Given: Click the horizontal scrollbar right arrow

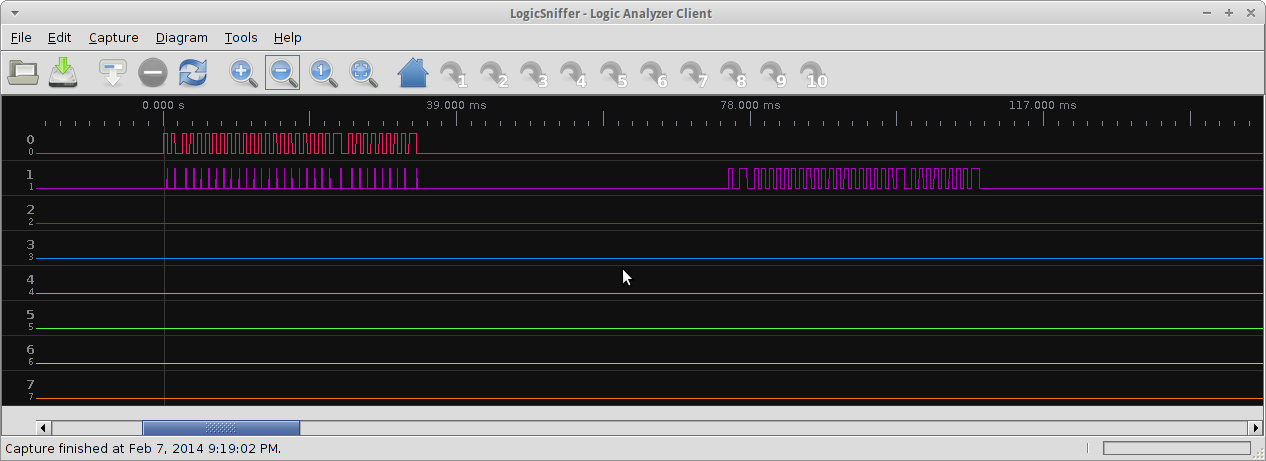Looking at the screenshot, I should (1256, 428).
